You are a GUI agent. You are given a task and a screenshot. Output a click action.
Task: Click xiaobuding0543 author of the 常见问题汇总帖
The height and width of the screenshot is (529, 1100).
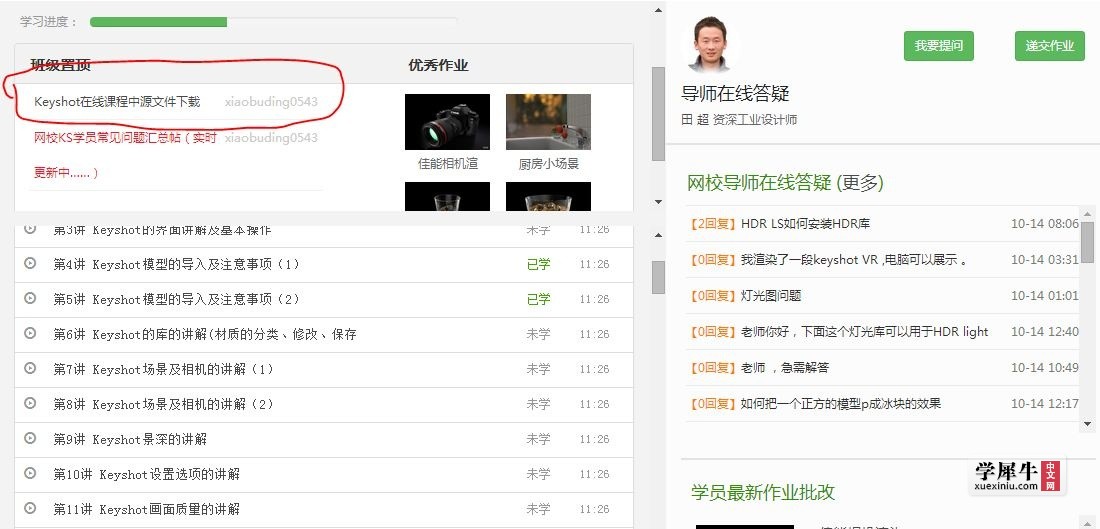coord(271,138)
